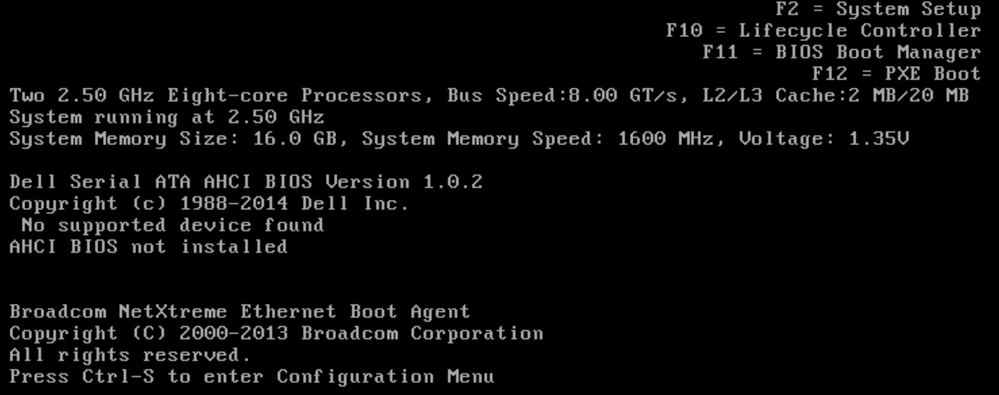Click the Broadcom NetXtreme Ethernet Boot Agent line

click(240, 312)
